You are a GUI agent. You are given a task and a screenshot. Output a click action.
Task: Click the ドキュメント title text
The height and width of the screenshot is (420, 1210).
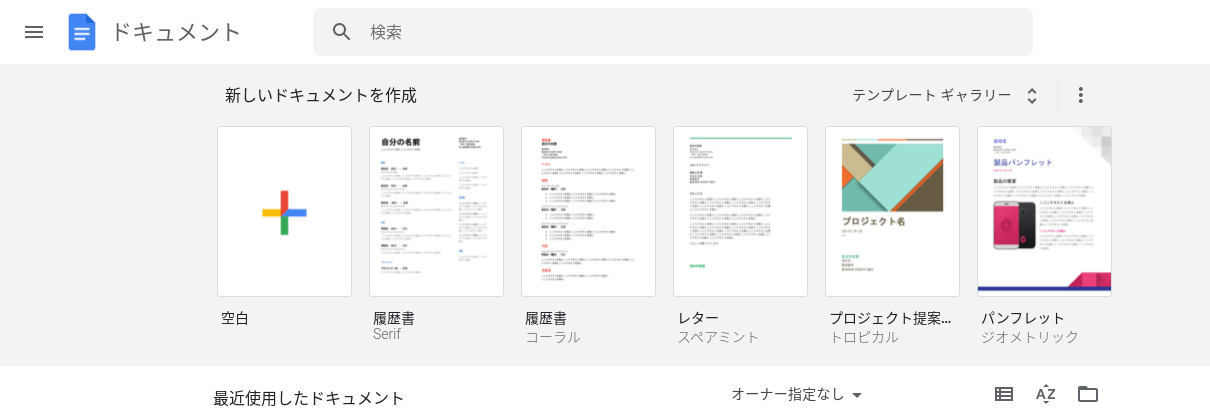point(176,32)
